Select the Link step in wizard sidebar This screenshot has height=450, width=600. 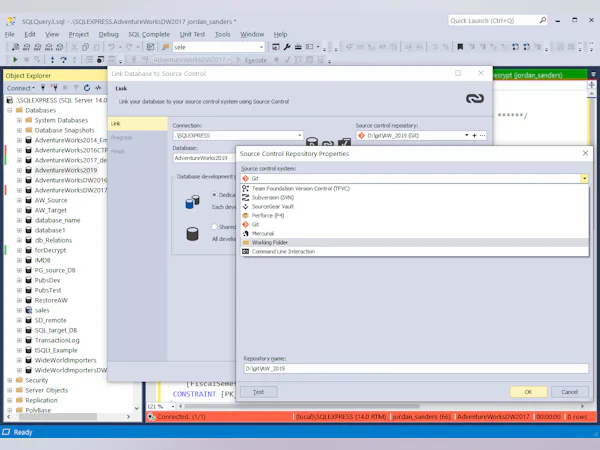(x=138, y=124)
